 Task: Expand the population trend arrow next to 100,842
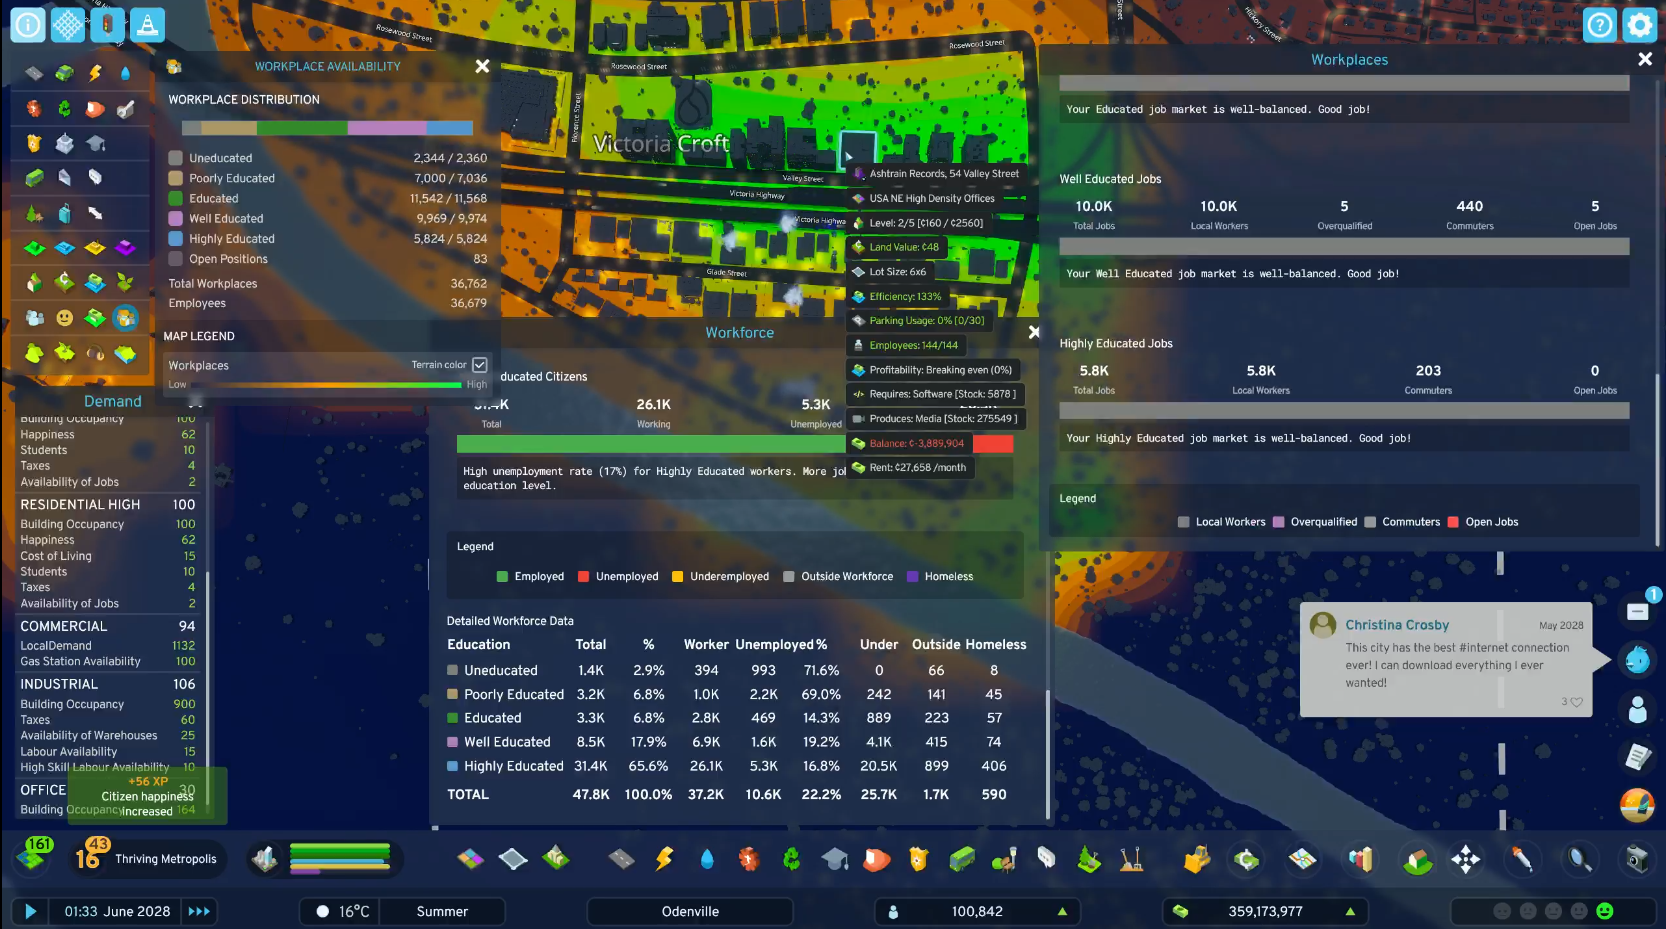click(x=1062, y=912)
